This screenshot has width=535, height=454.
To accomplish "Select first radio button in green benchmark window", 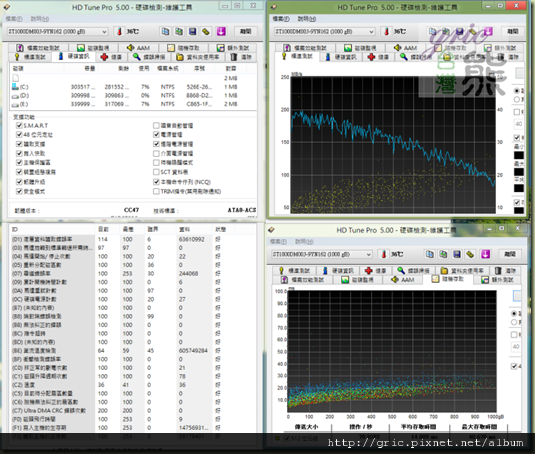I will pos(517,91).
